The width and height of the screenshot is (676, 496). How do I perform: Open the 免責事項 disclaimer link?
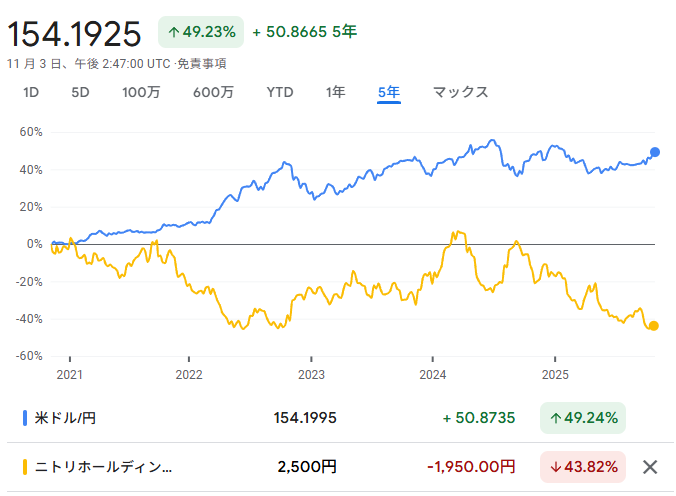coord(202,63)
